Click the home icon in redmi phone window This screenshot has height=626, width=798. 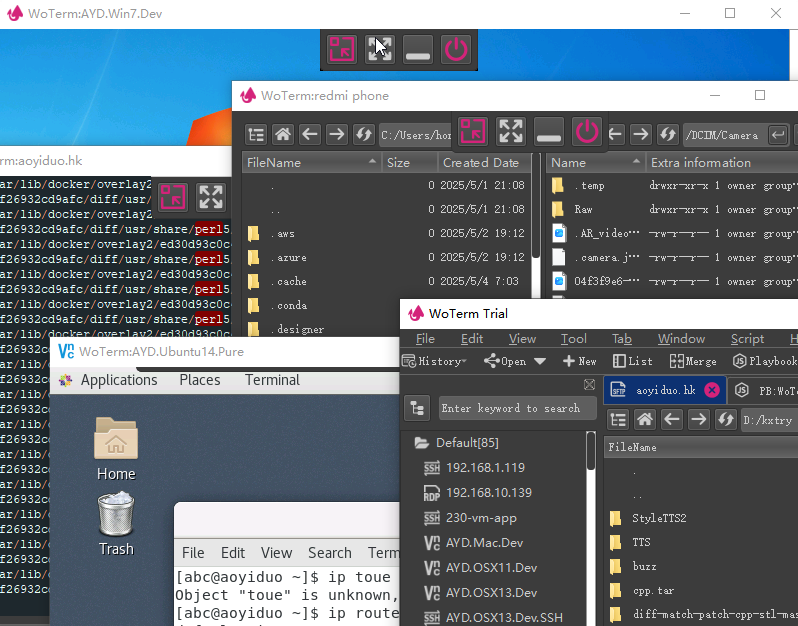(283, 134)
